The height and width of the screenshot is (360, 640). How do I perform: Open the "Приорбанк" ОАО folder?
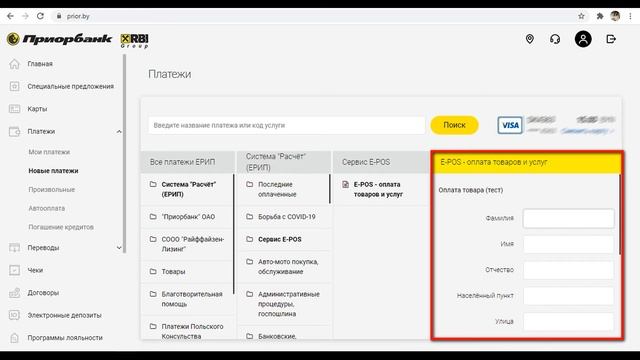click(x=187, y=217)
